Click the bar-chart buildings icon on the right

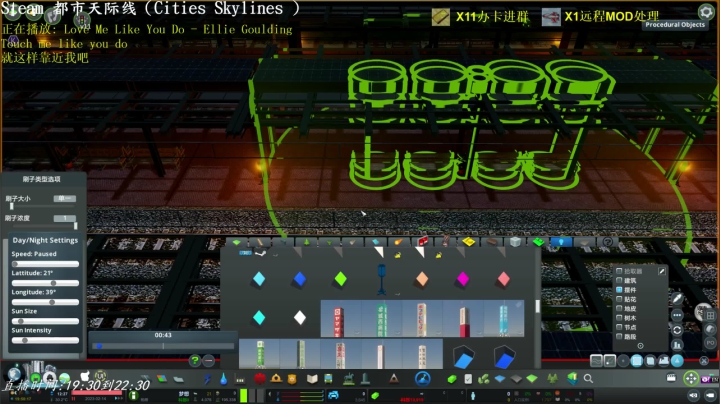(677, 345)
